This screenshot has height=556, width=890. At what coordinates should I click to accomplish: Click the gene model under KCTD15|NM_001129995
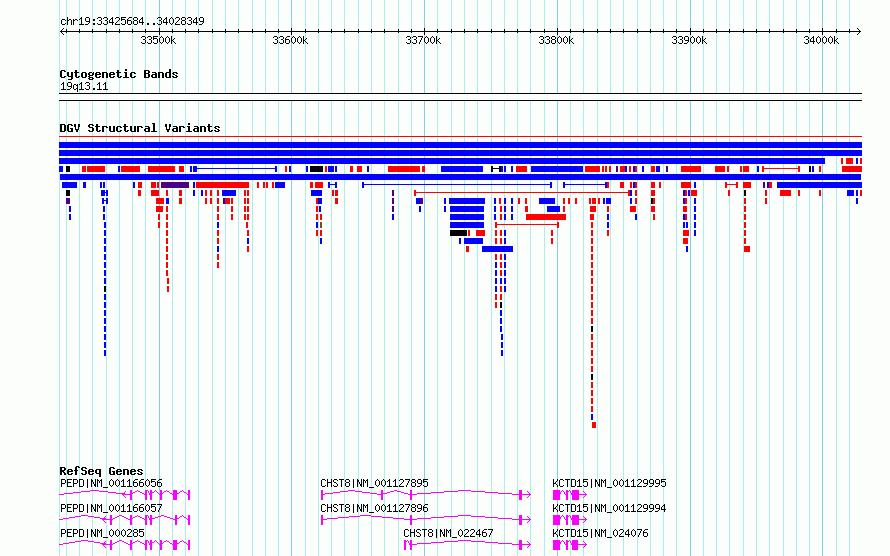(x=570, y=495)
